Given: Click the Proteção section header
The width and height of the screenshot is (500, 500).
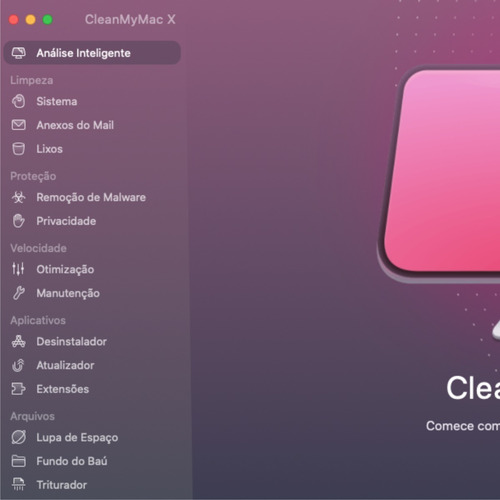Looking at the screenshot, I should click(x=33, y=176).
